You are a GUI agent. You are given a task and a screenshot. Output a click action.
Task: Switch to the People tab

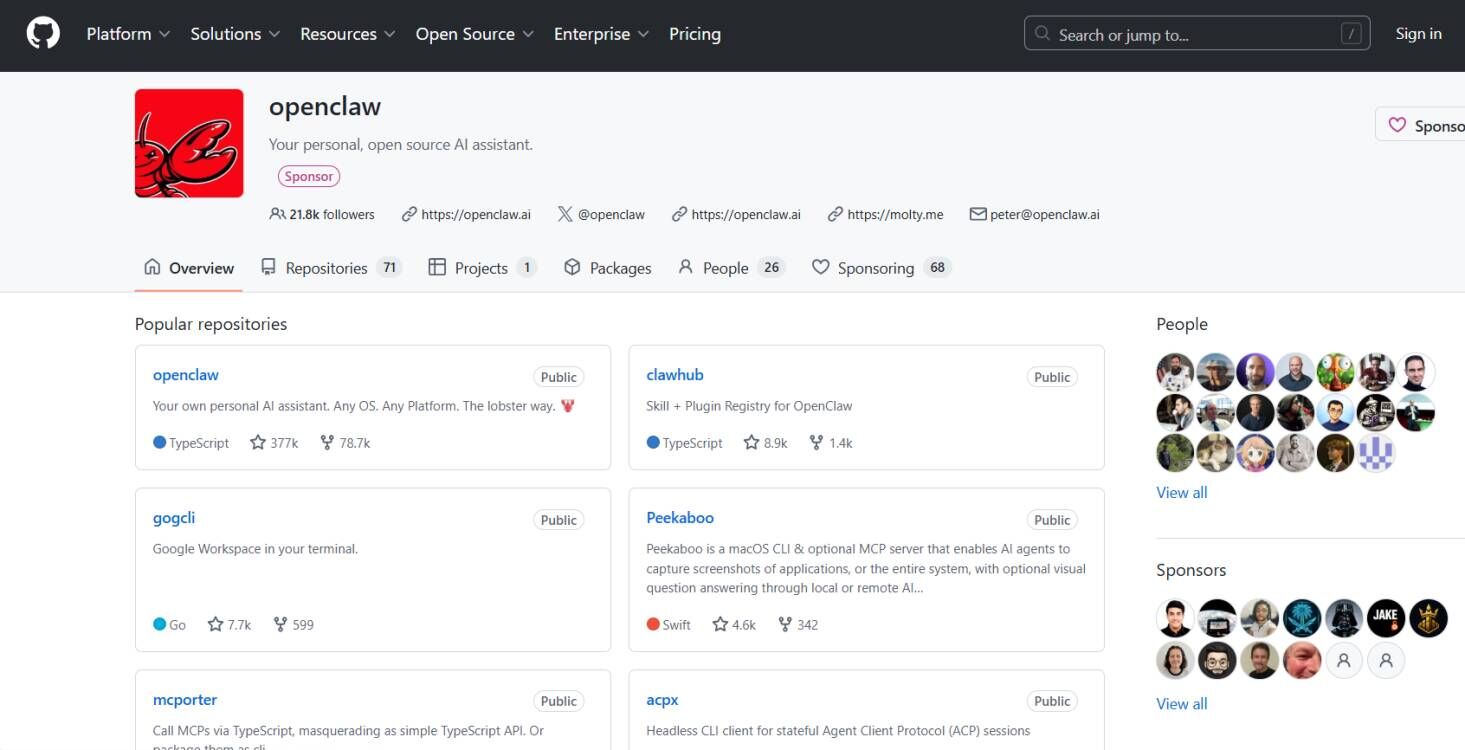[x=731, y=268]
